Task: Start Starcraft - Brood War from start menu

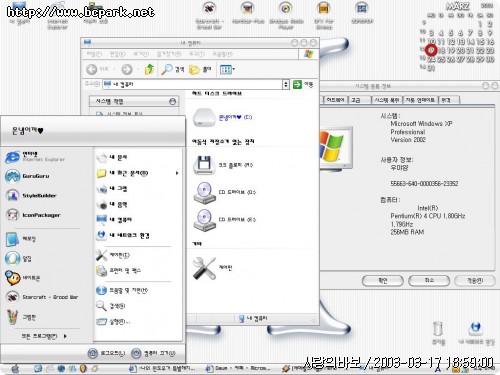Action: pos(42,297)
